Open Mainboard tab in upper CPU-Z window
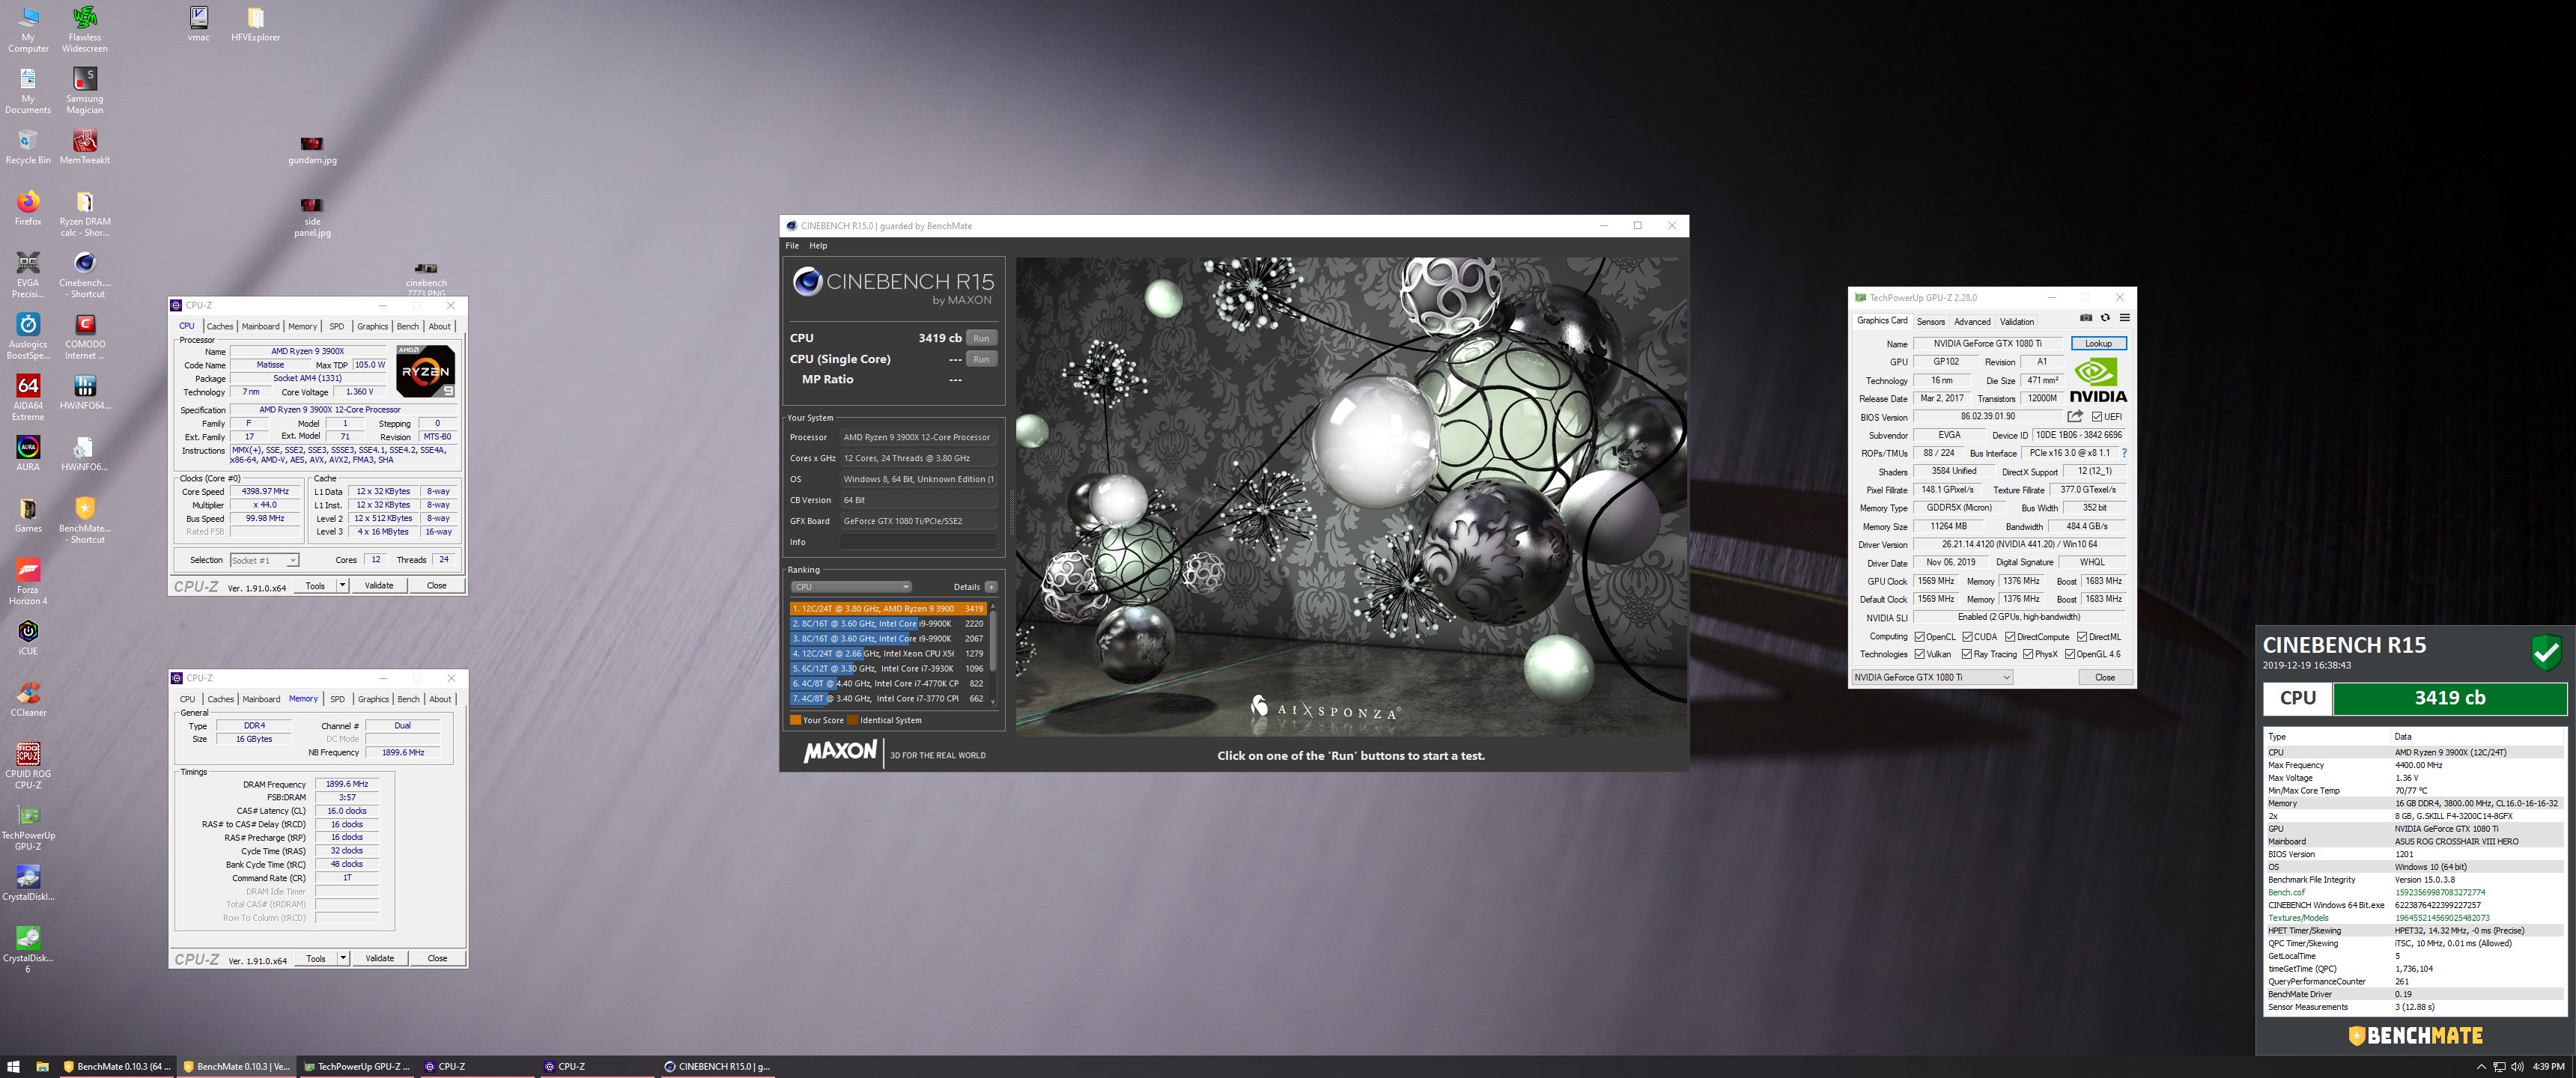 (260, 326)
